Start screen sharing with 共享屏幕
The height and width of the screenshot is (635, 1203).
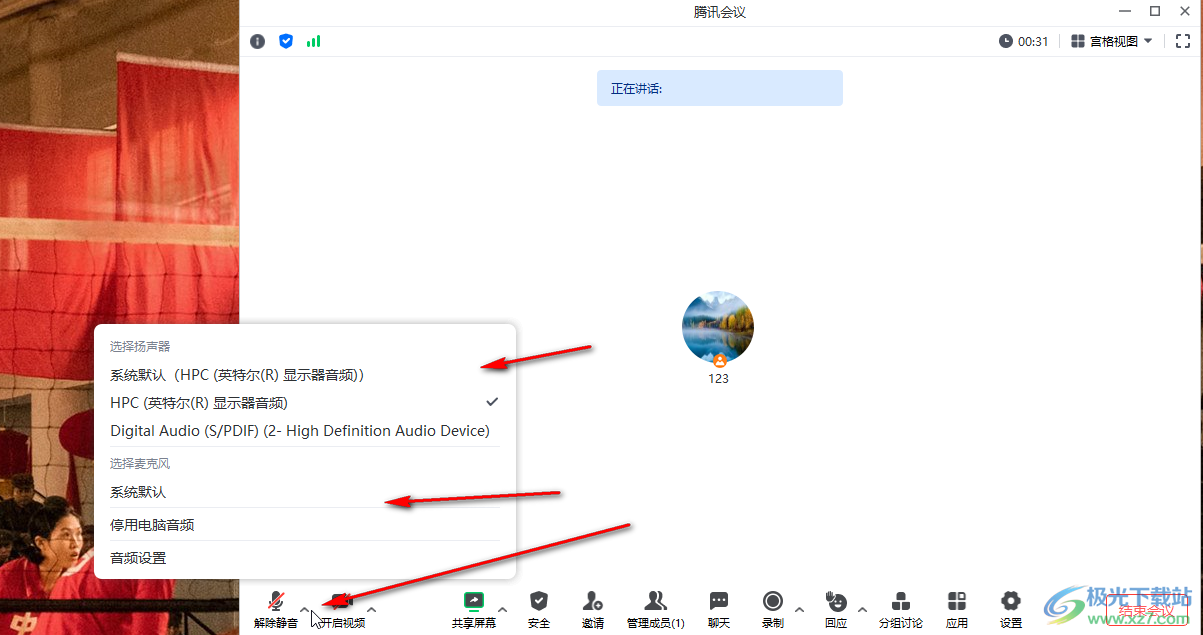473,609
